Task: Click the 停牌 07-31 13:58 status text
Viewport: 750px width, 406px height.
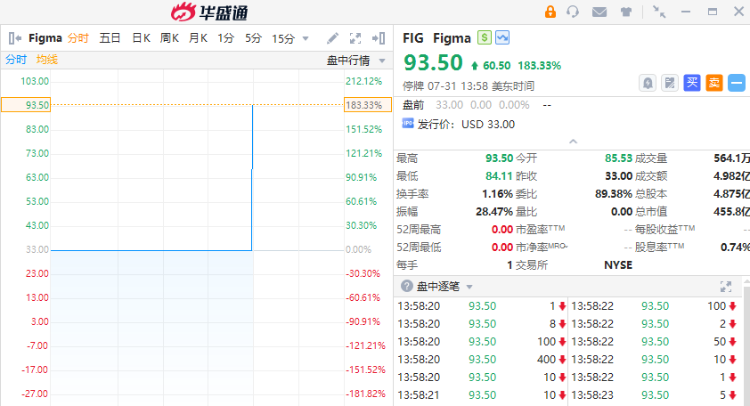Action: coord(468,86)
